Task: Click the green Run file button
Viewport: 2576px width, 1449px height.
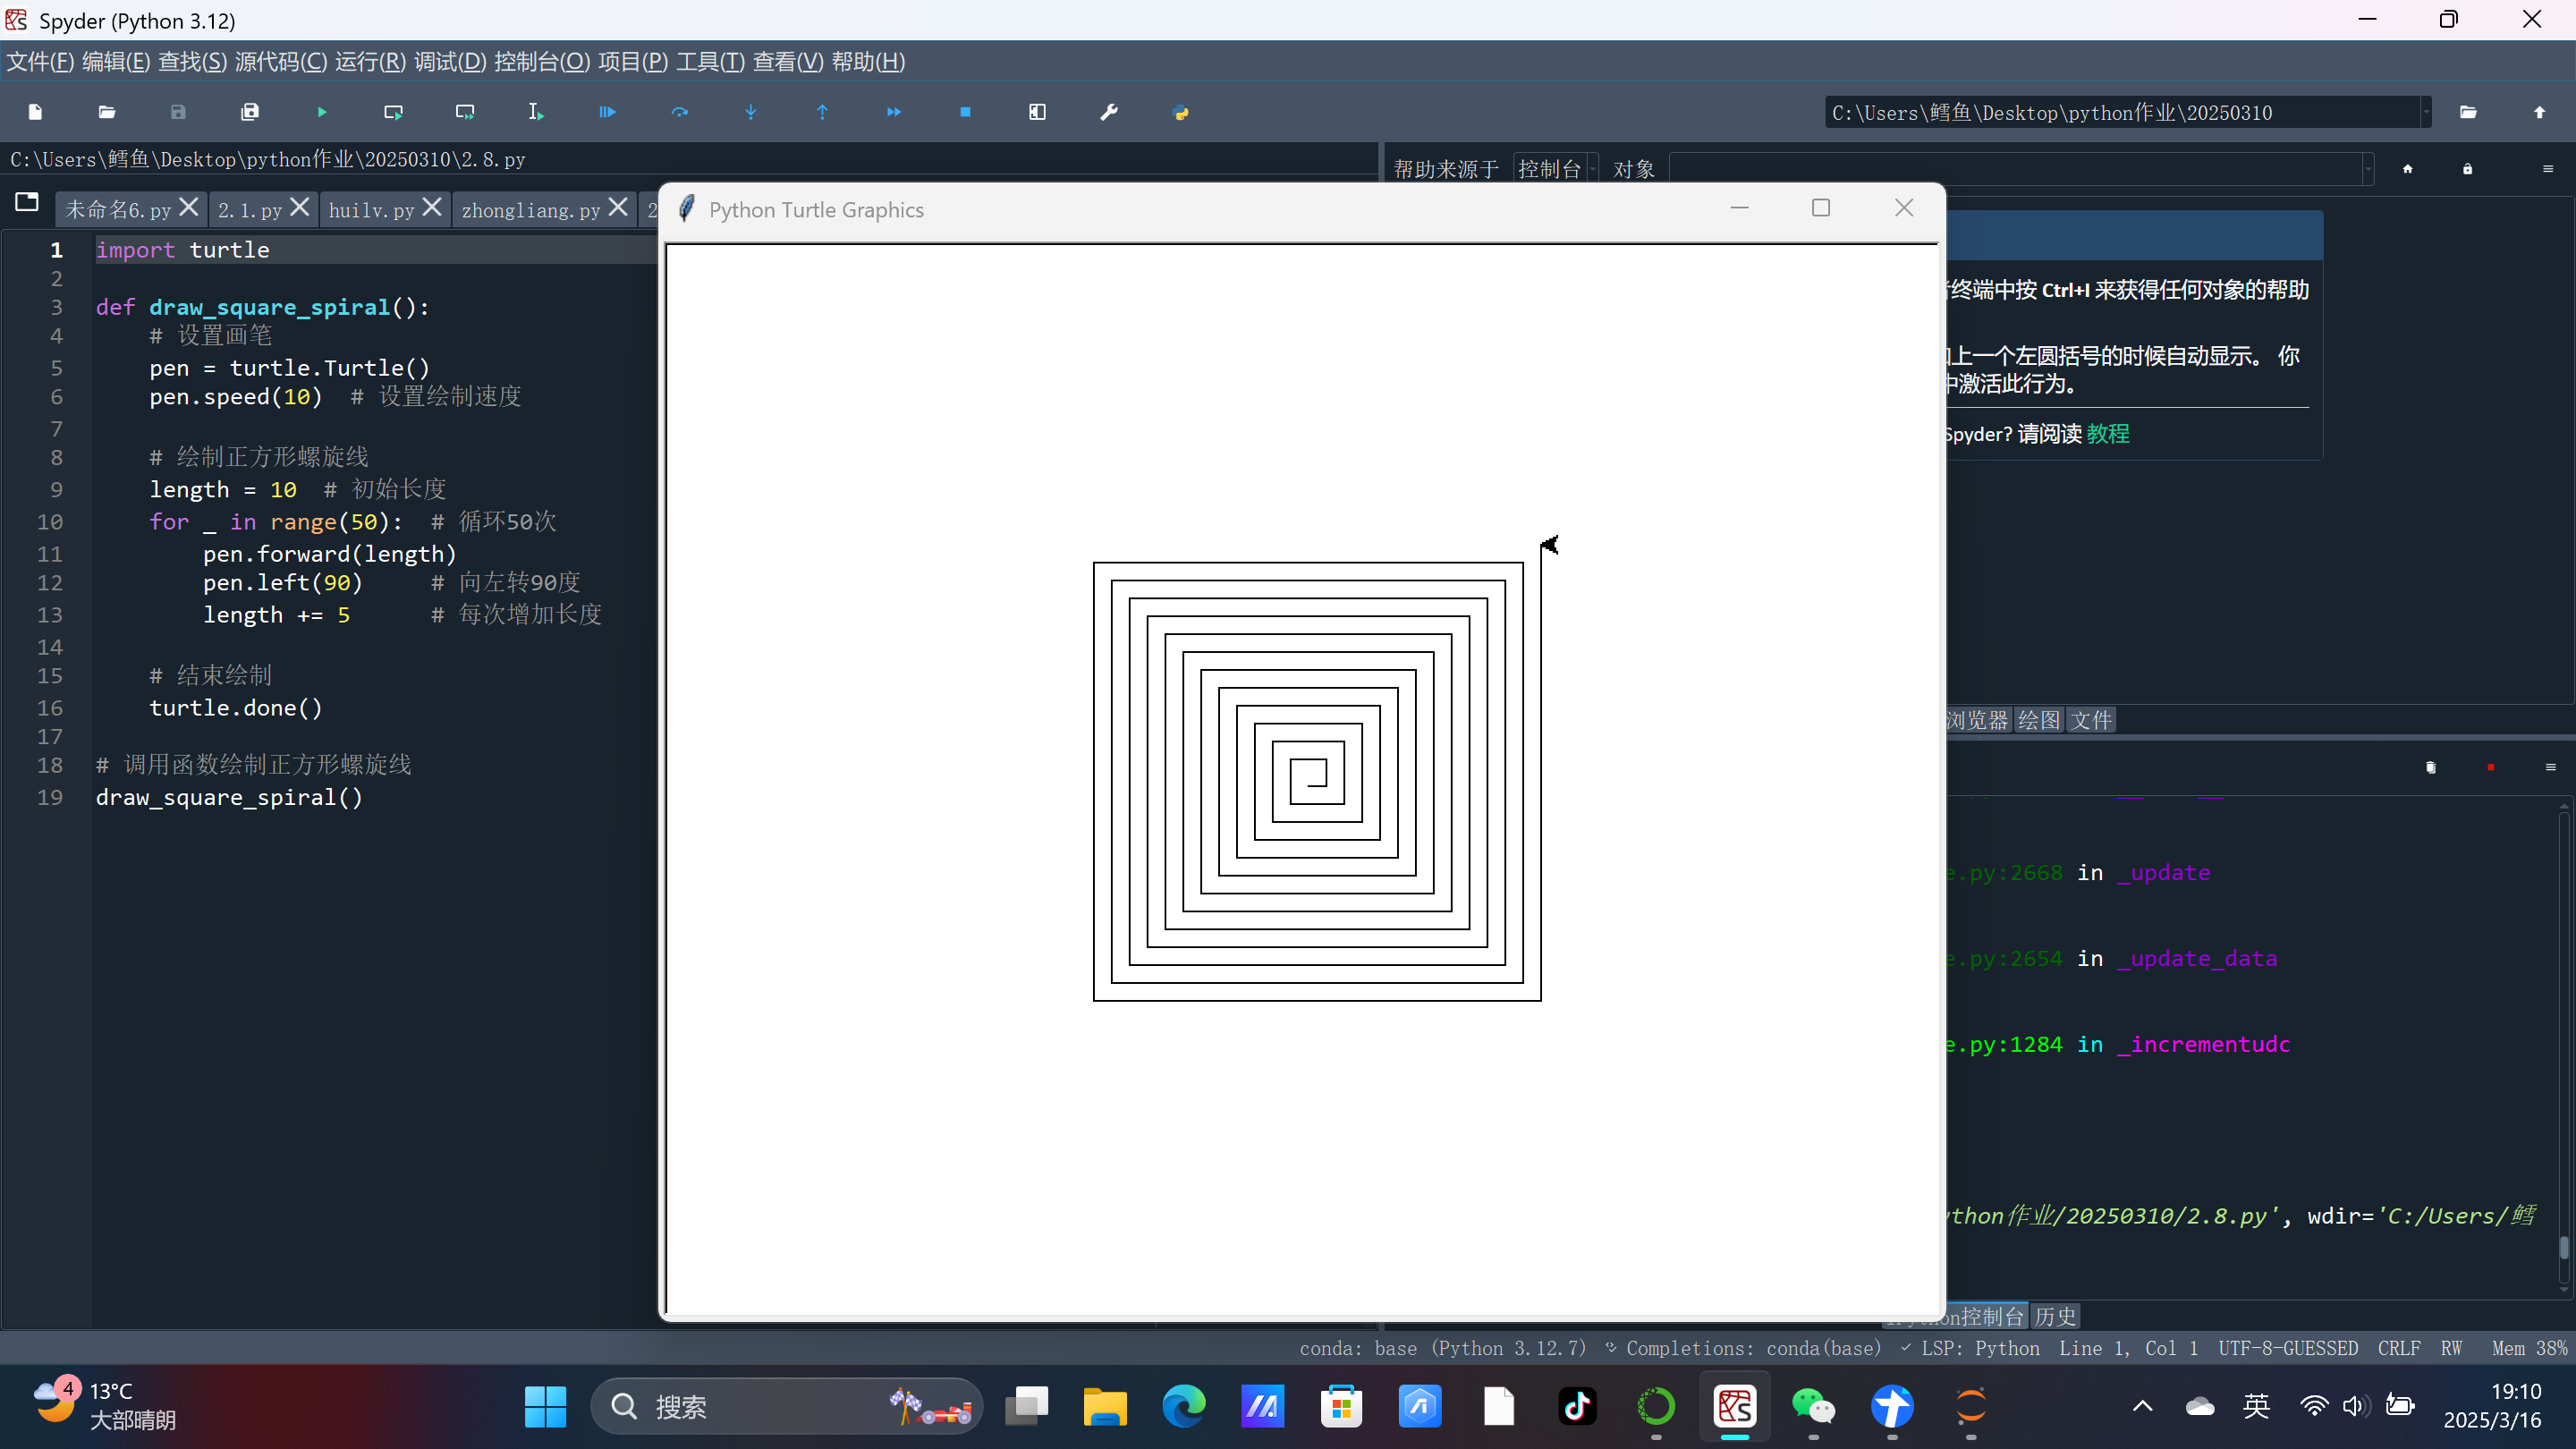Action: point(321,112)
